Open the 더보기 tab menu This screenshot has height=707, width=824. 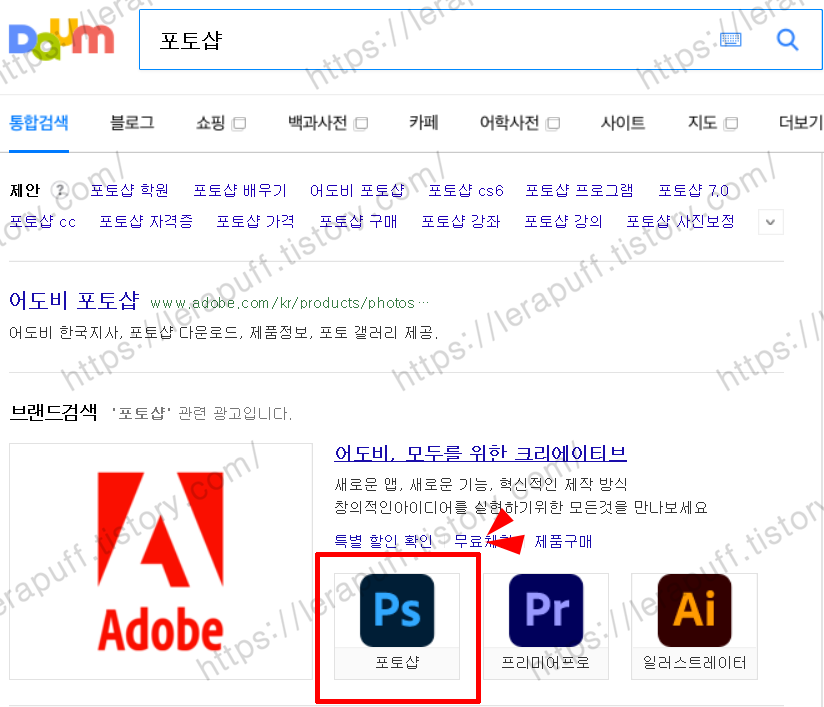[x=800, y=122]
